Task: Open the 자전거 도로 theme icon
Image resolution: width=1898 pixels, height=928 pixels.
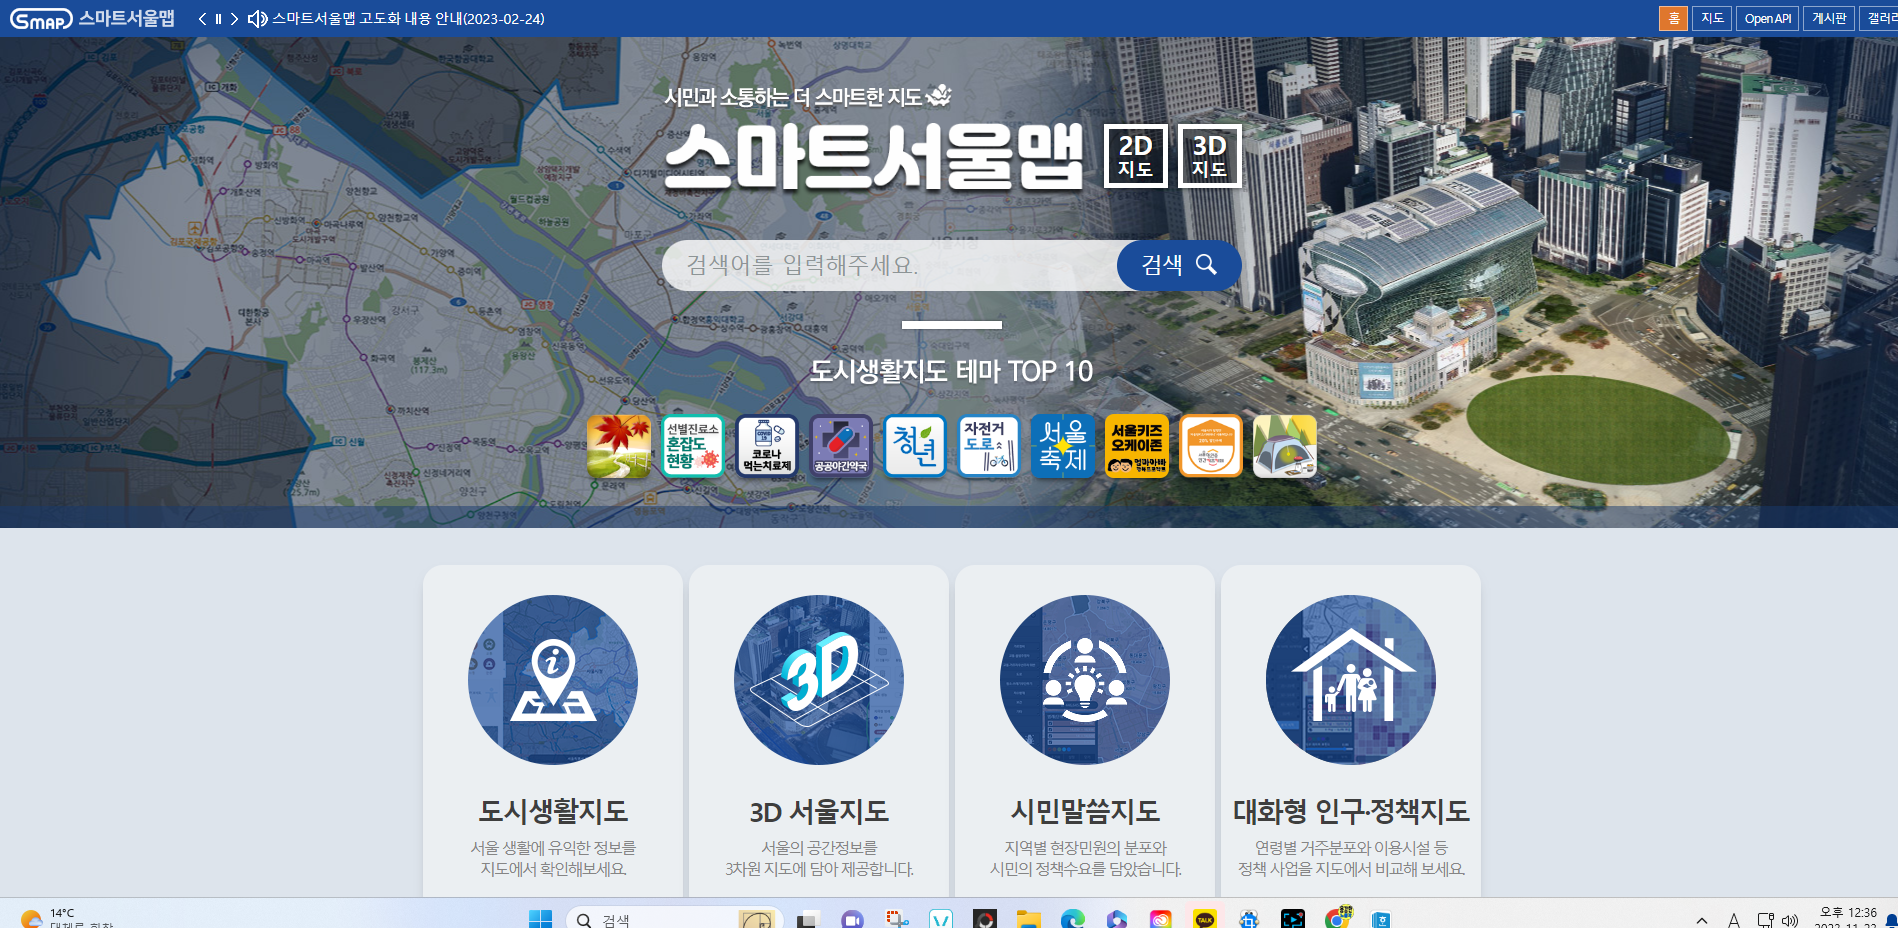Action: tap(989, 446)
